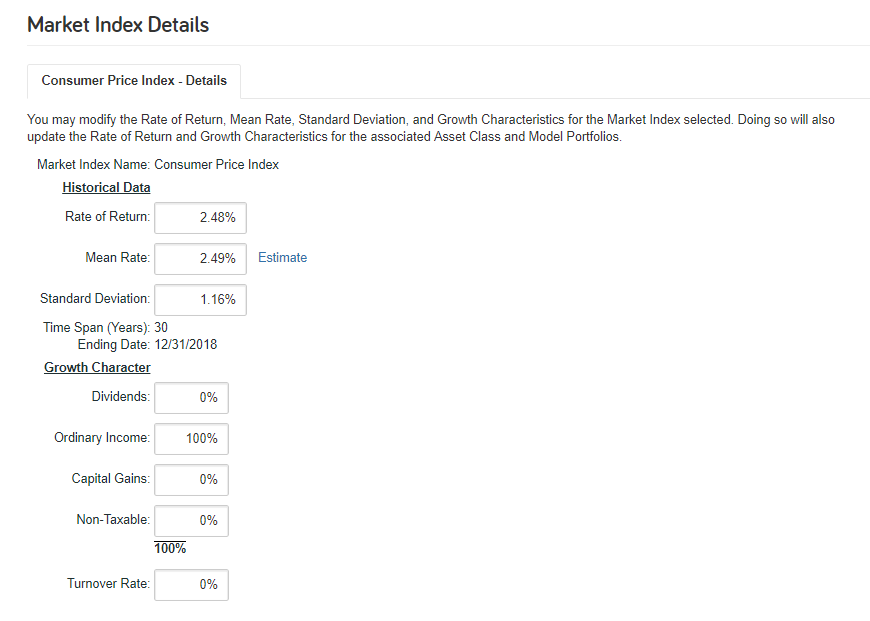Click the Market Index Details page title
This screenshot has height=621, width=870.
[x=118, y=25]
